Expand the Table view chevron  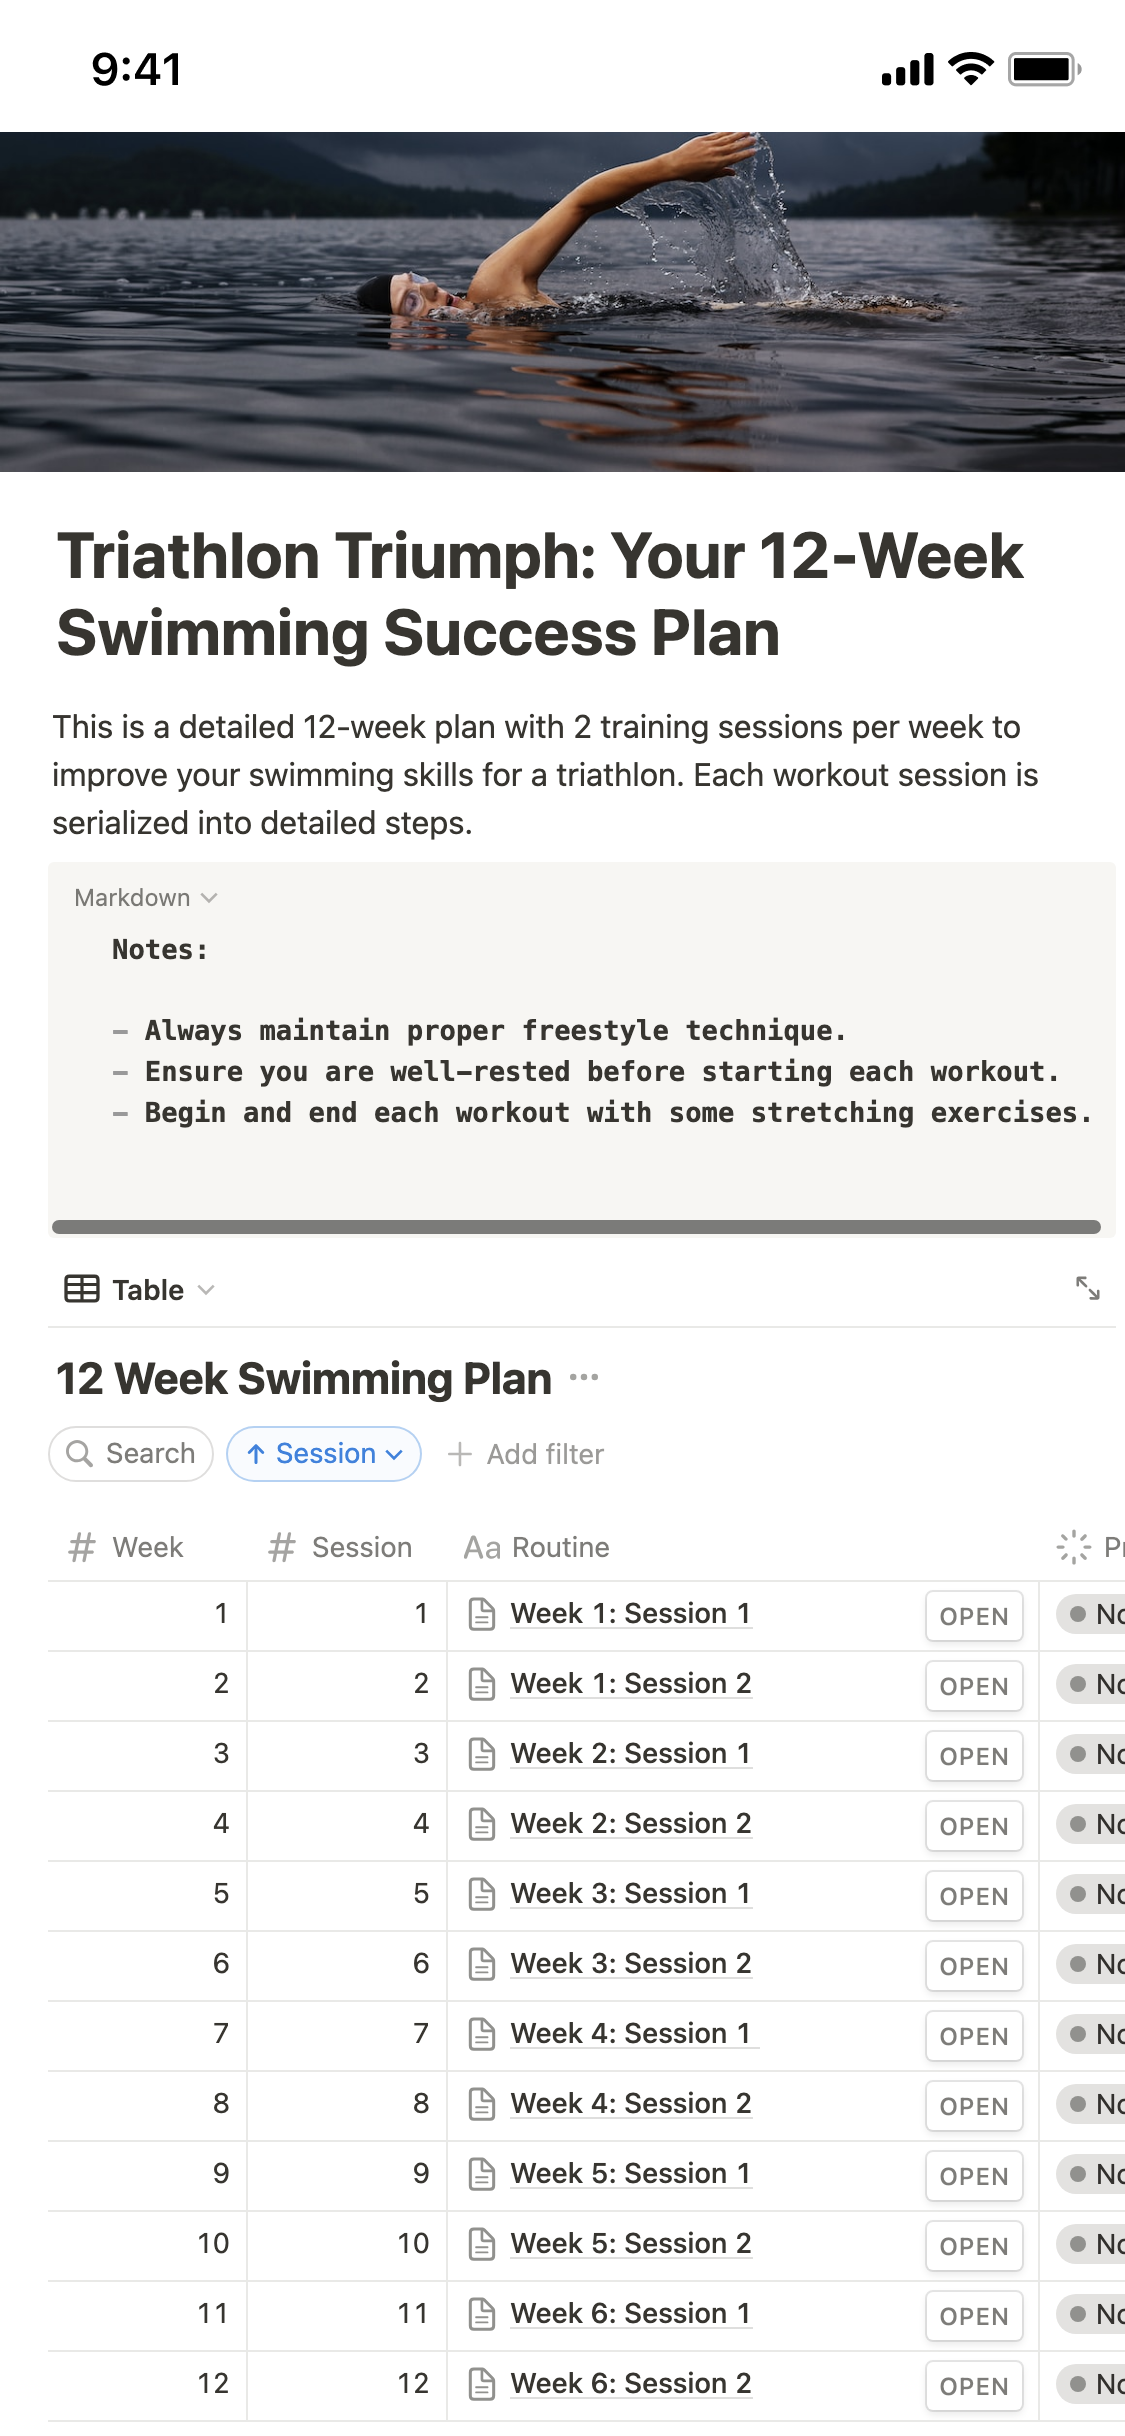pyautogui.click(x=207, y=1289)
